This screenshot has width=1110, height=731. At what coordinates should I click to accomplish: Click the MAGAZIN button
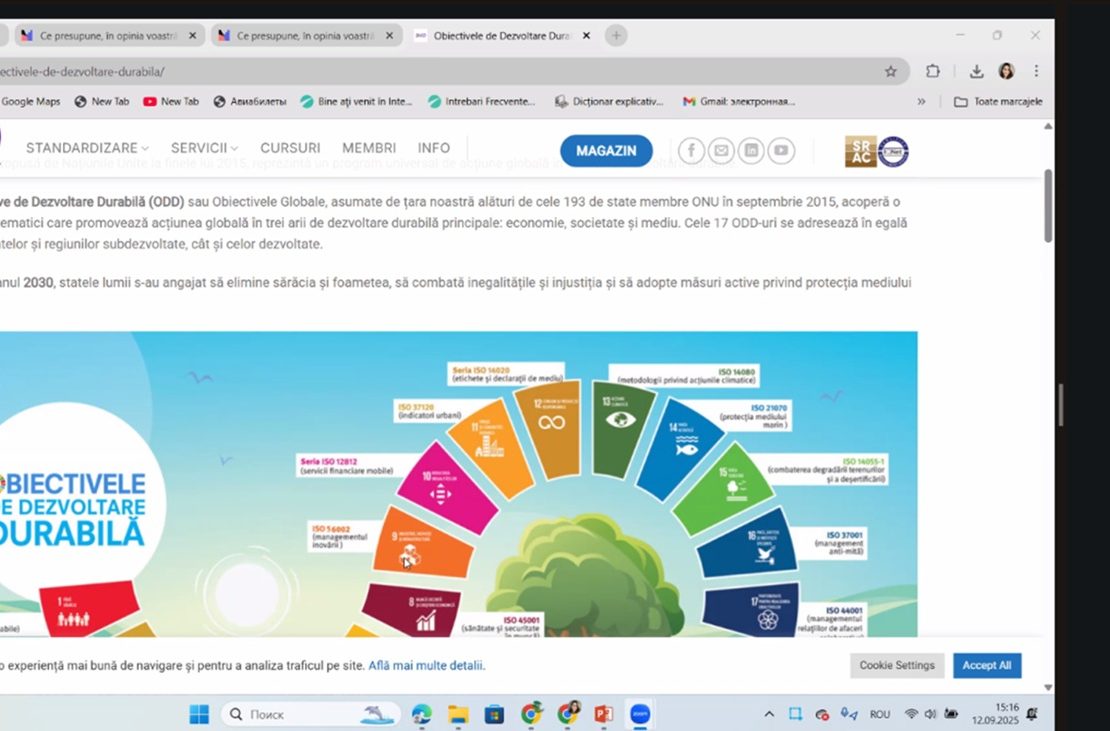(606, 151)
